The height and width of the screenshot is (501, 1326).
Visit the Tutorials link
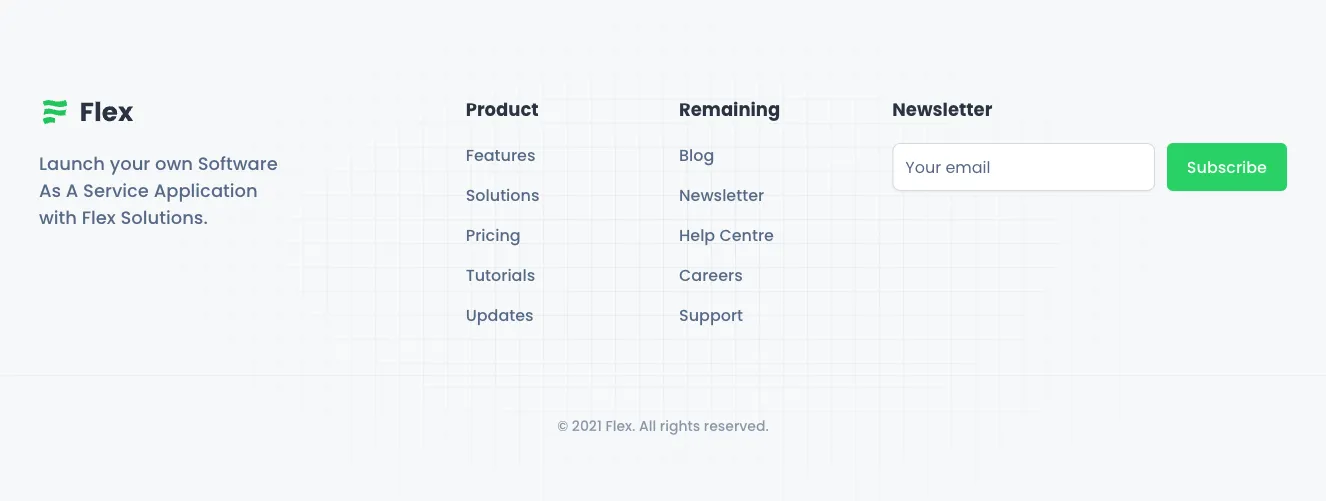(500, 276)
